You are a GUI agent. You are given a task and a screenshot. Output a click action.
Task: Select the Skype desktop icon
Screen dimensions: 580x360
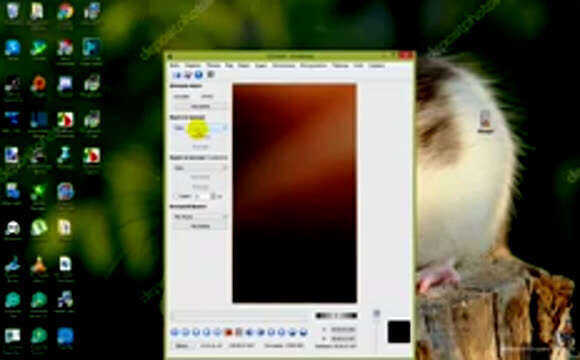[x=12, y=48]
